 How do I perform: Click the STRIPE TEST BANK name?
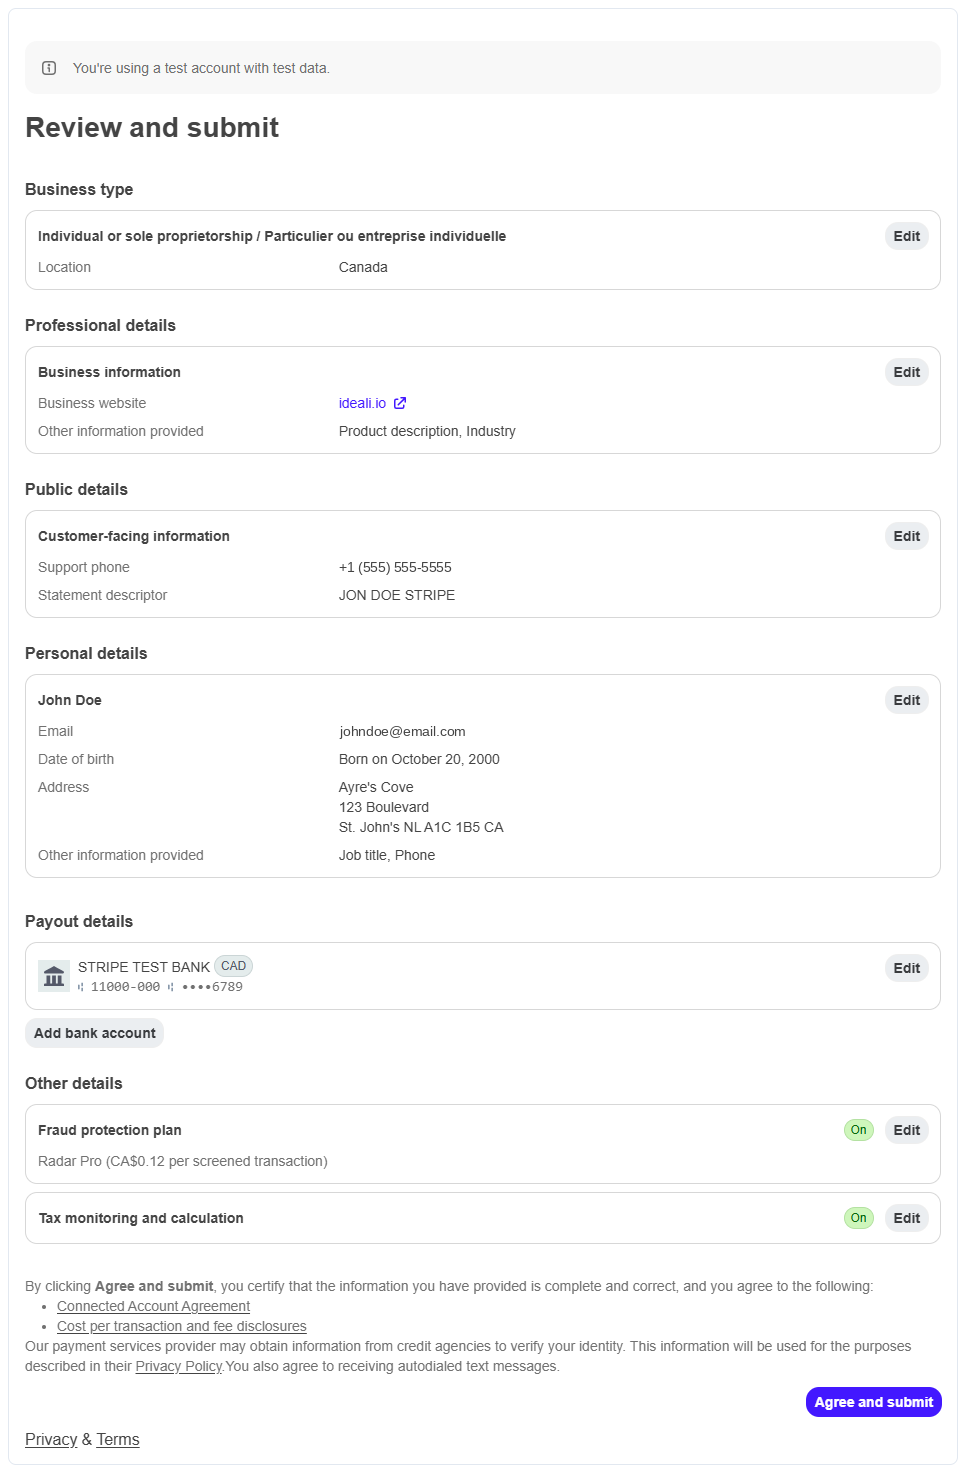click(144, 967)
